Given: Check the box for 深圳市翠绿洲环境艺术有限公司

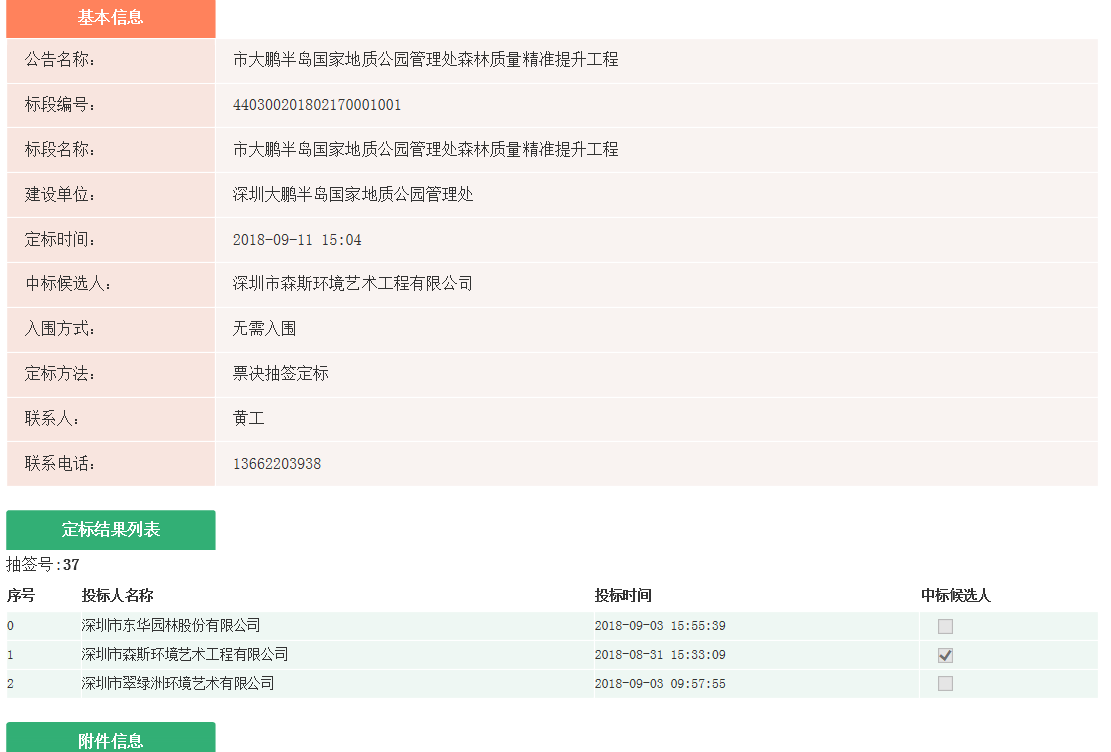Looking at the screenshot, I should [x=945, y=684].
